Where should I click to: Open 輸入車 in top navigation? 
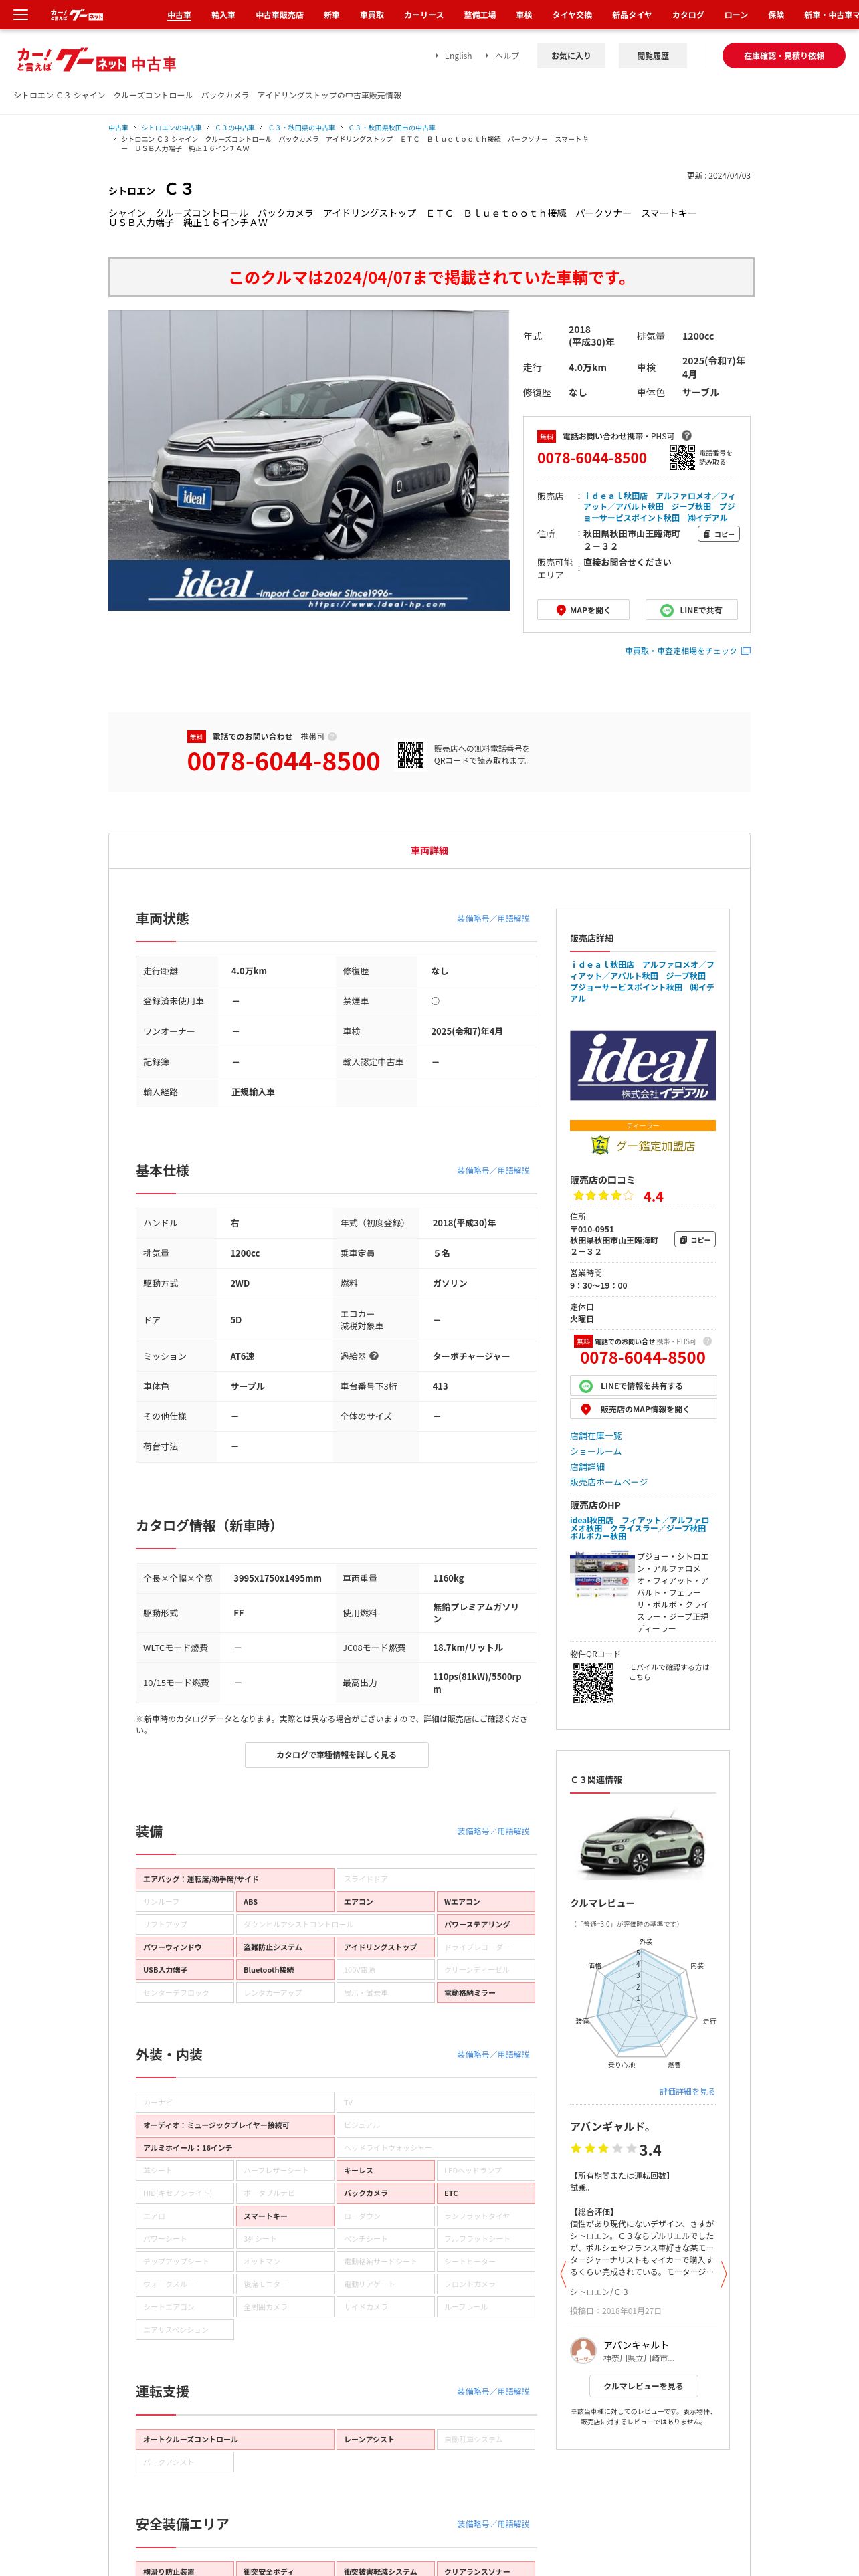pyautogui.click(x=223, y=15)
